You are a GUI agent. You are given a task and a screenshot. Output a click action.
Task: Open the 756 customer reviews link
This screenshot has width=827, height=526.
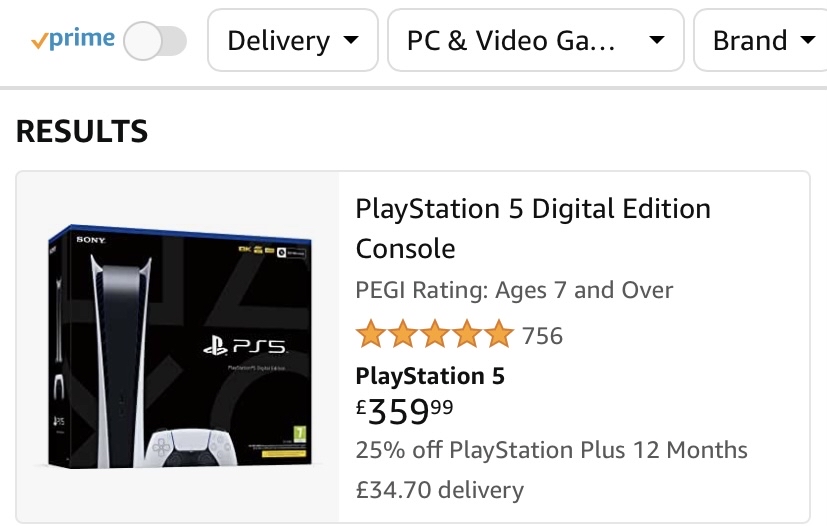click(x=543, y=335)
